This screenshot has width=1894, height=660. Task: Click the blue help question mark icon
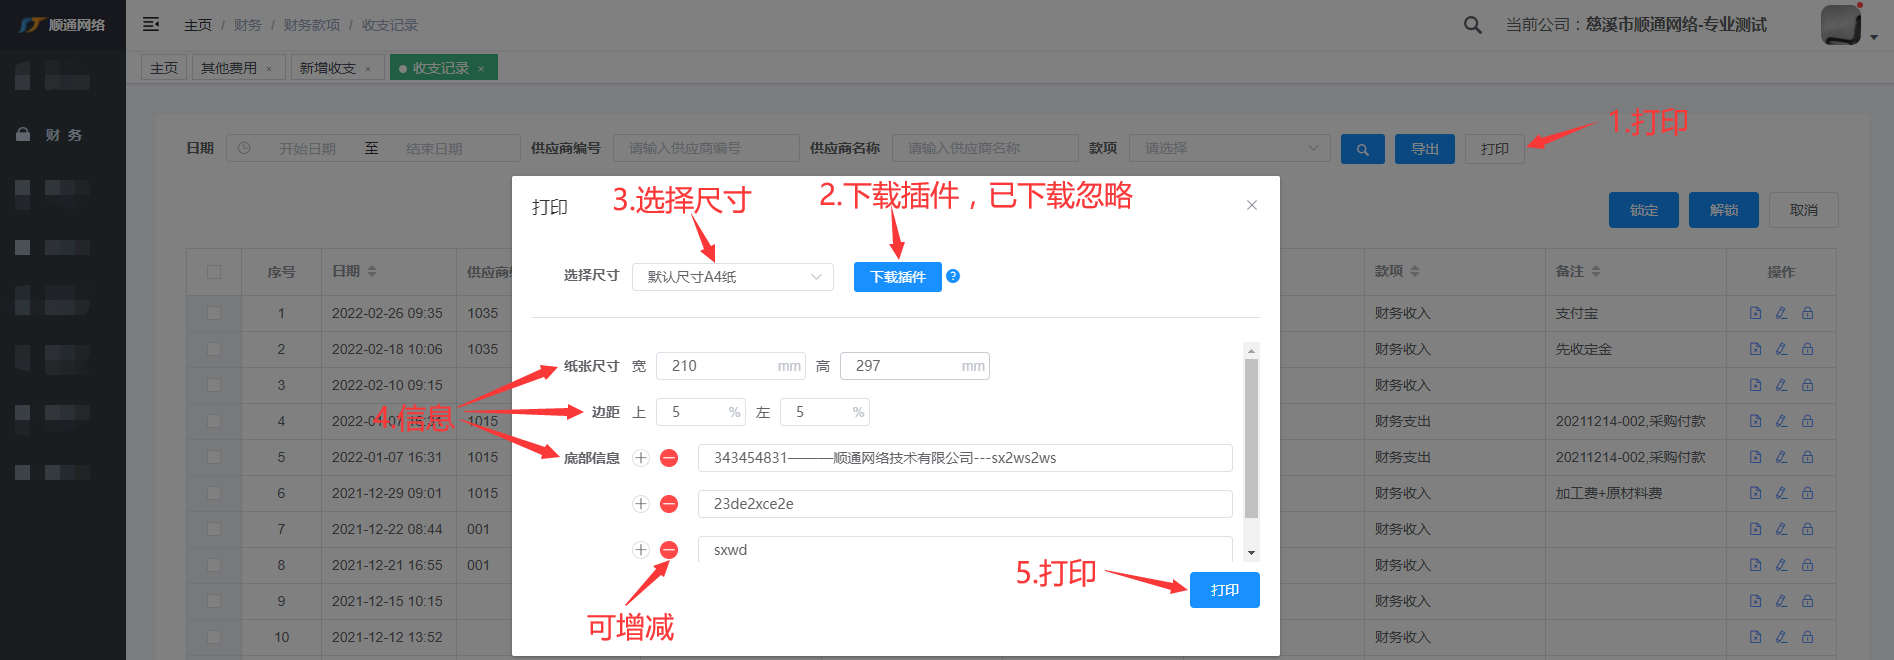point(953,276)
